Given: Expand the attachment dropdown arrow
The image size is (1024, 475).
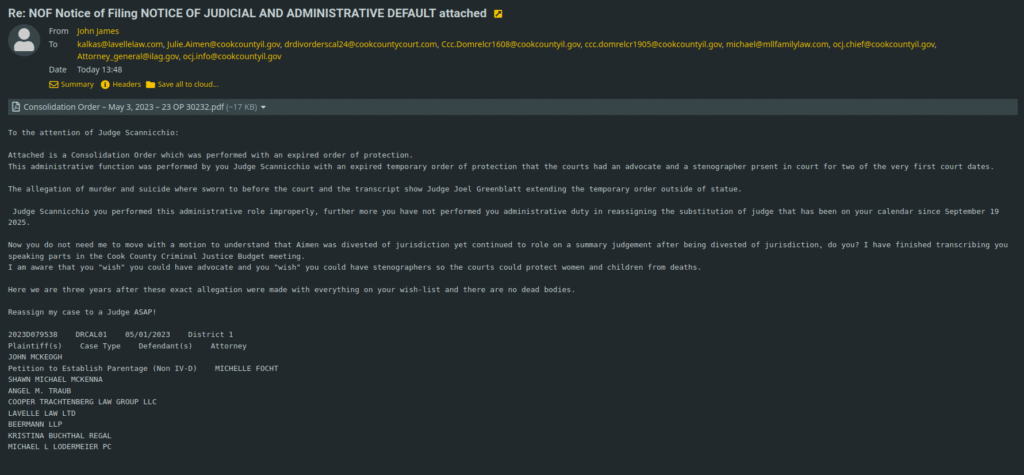Looking at the screenshot, I should point(263,106).
